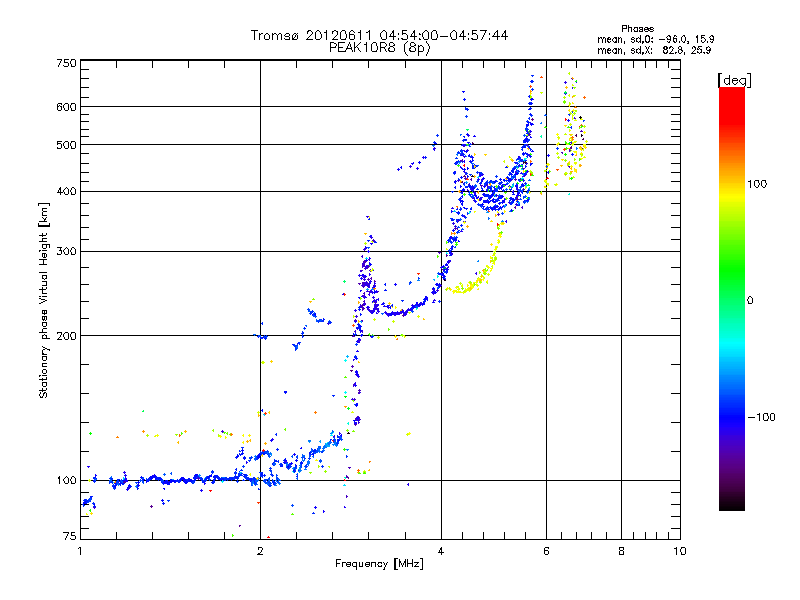Click the x-axis '10' tick label
The height and width of the screenshot is (600, 800).
click(680, 551)
